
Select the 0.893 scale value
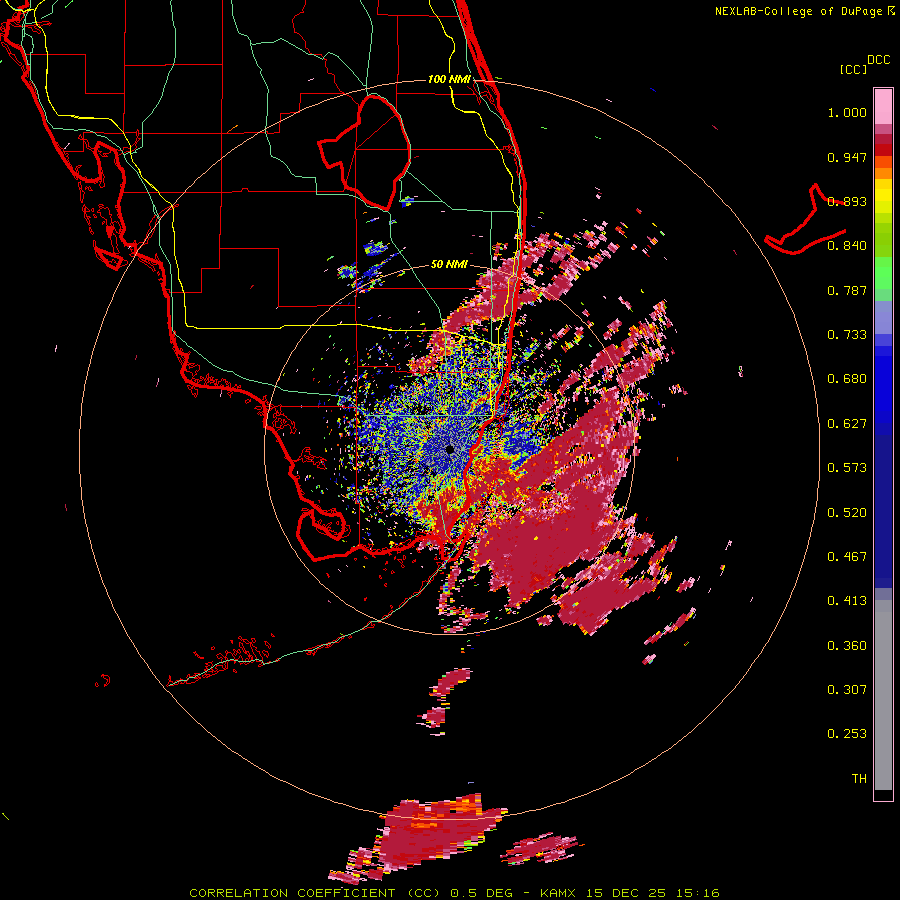(847, 201)
